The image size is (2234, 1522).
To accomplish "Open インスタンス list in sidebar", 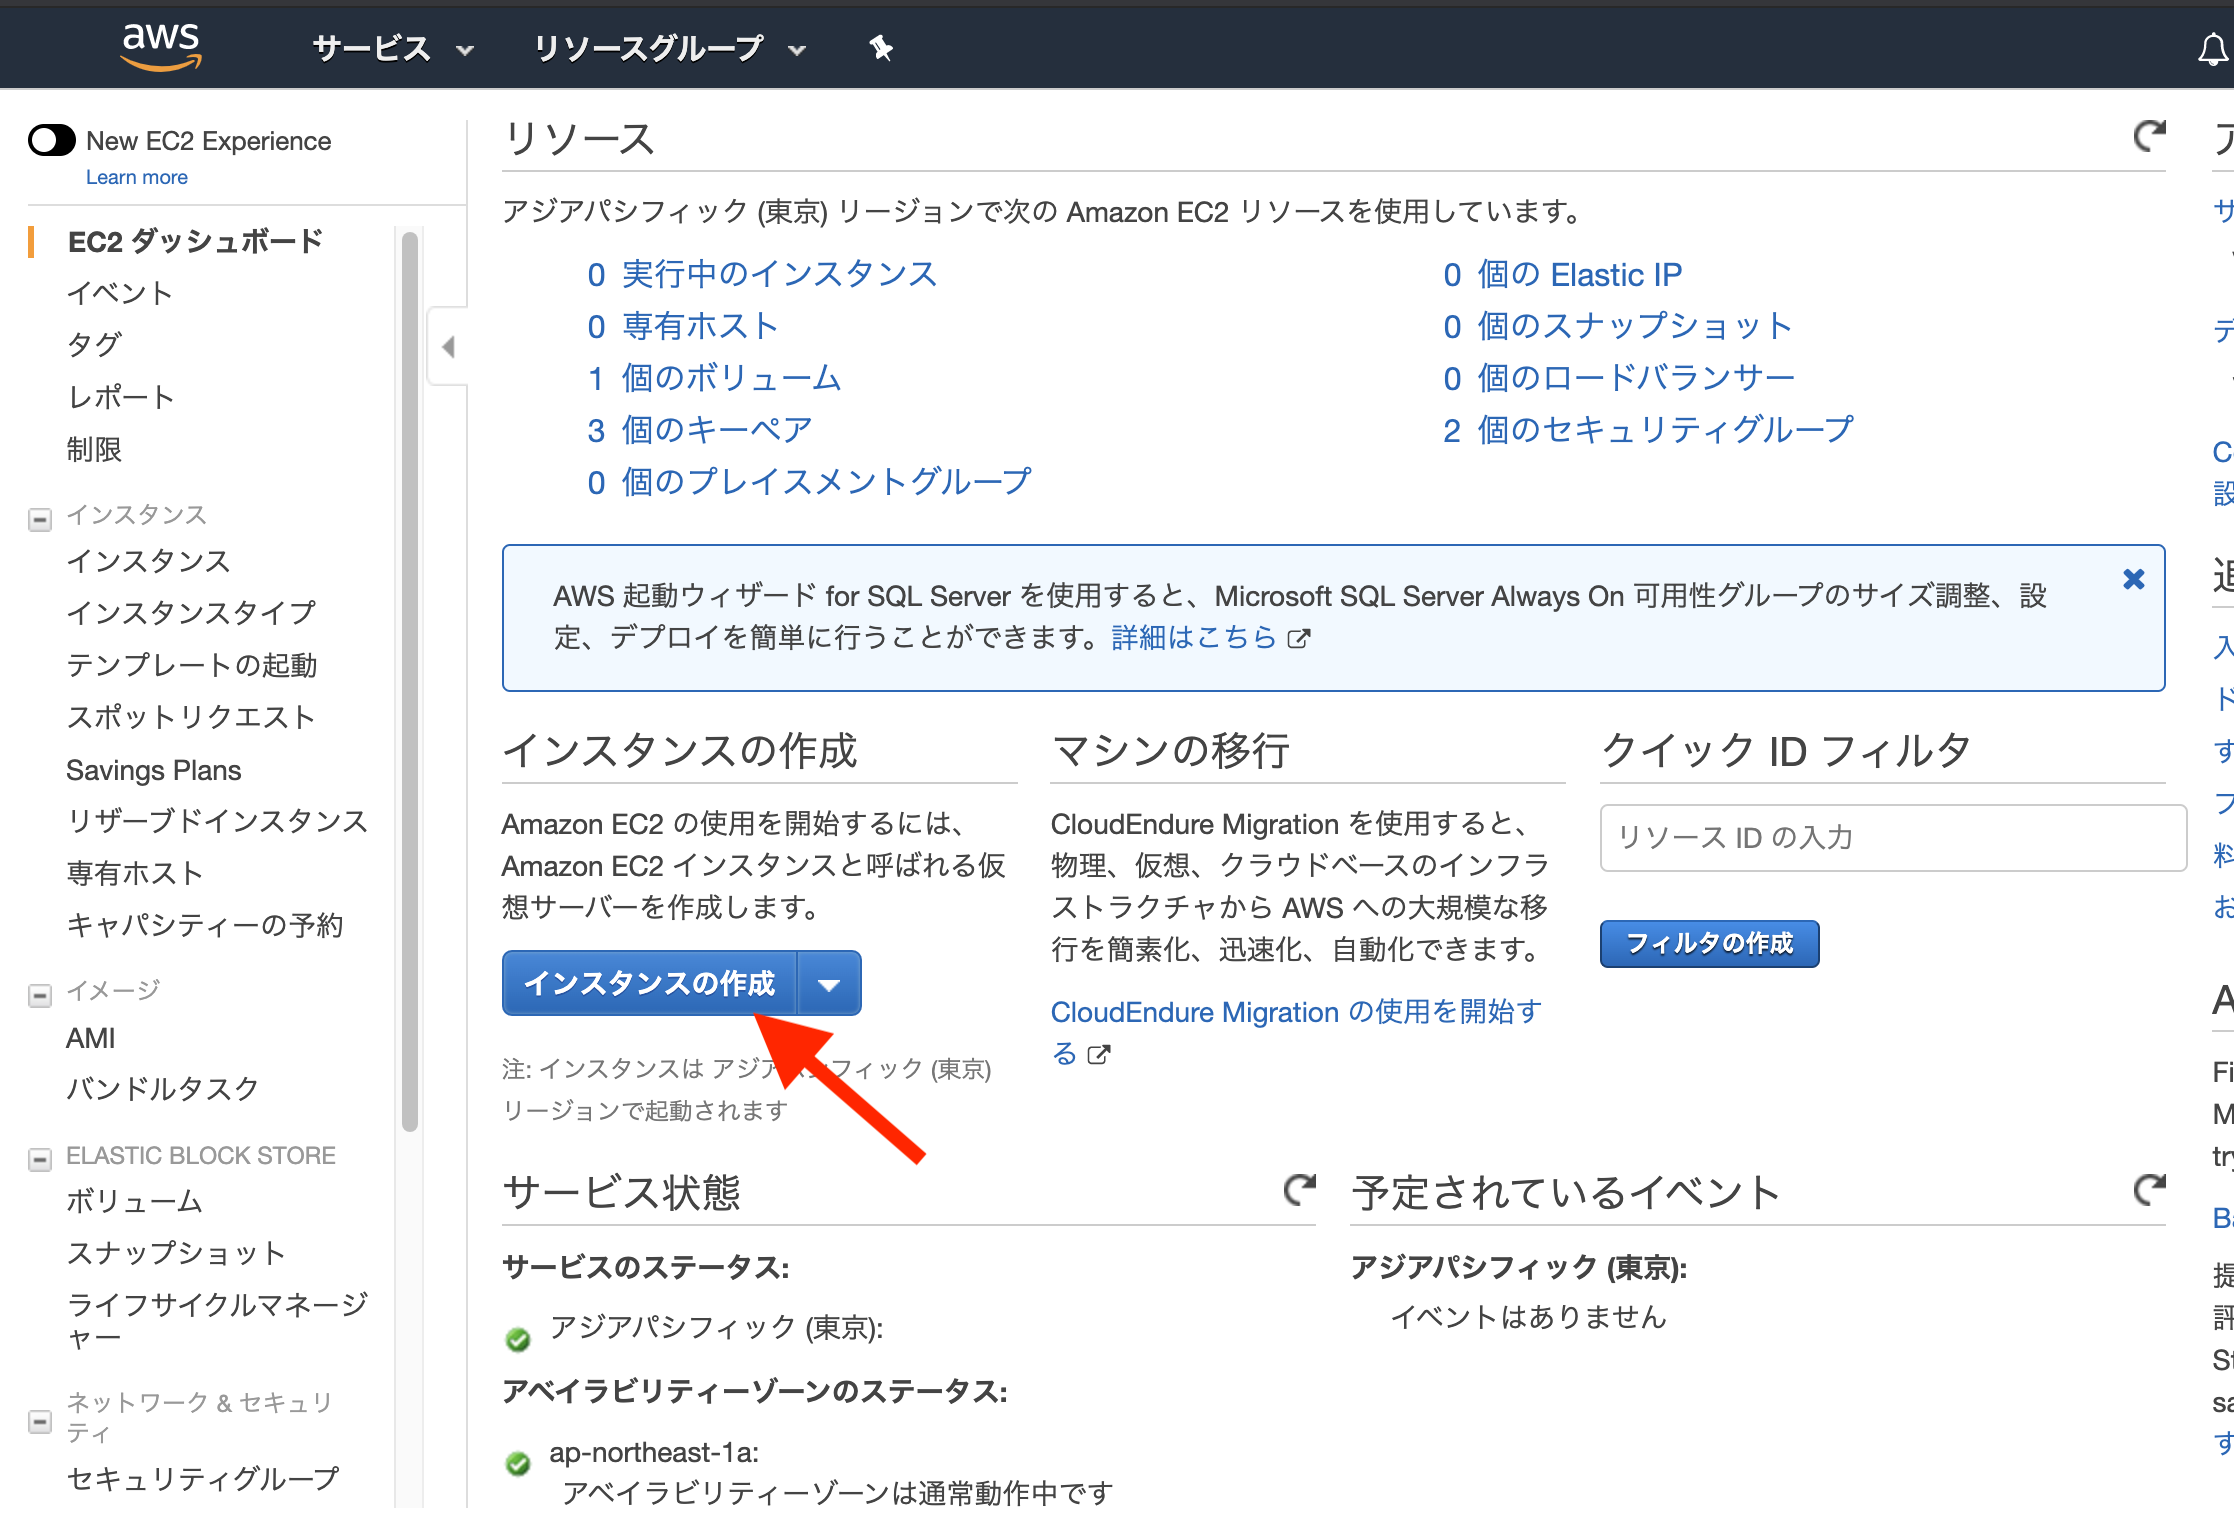I will coord(148,561).
